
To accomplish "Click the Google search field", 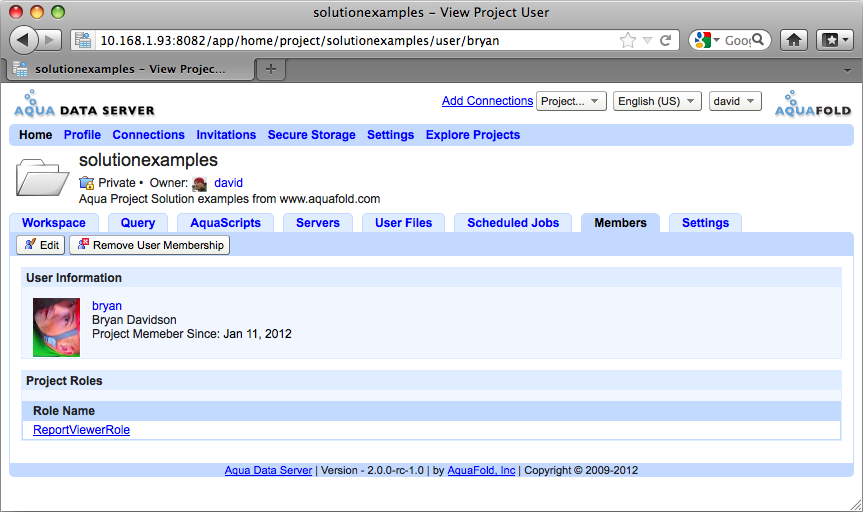I will (x=738, y=40).
